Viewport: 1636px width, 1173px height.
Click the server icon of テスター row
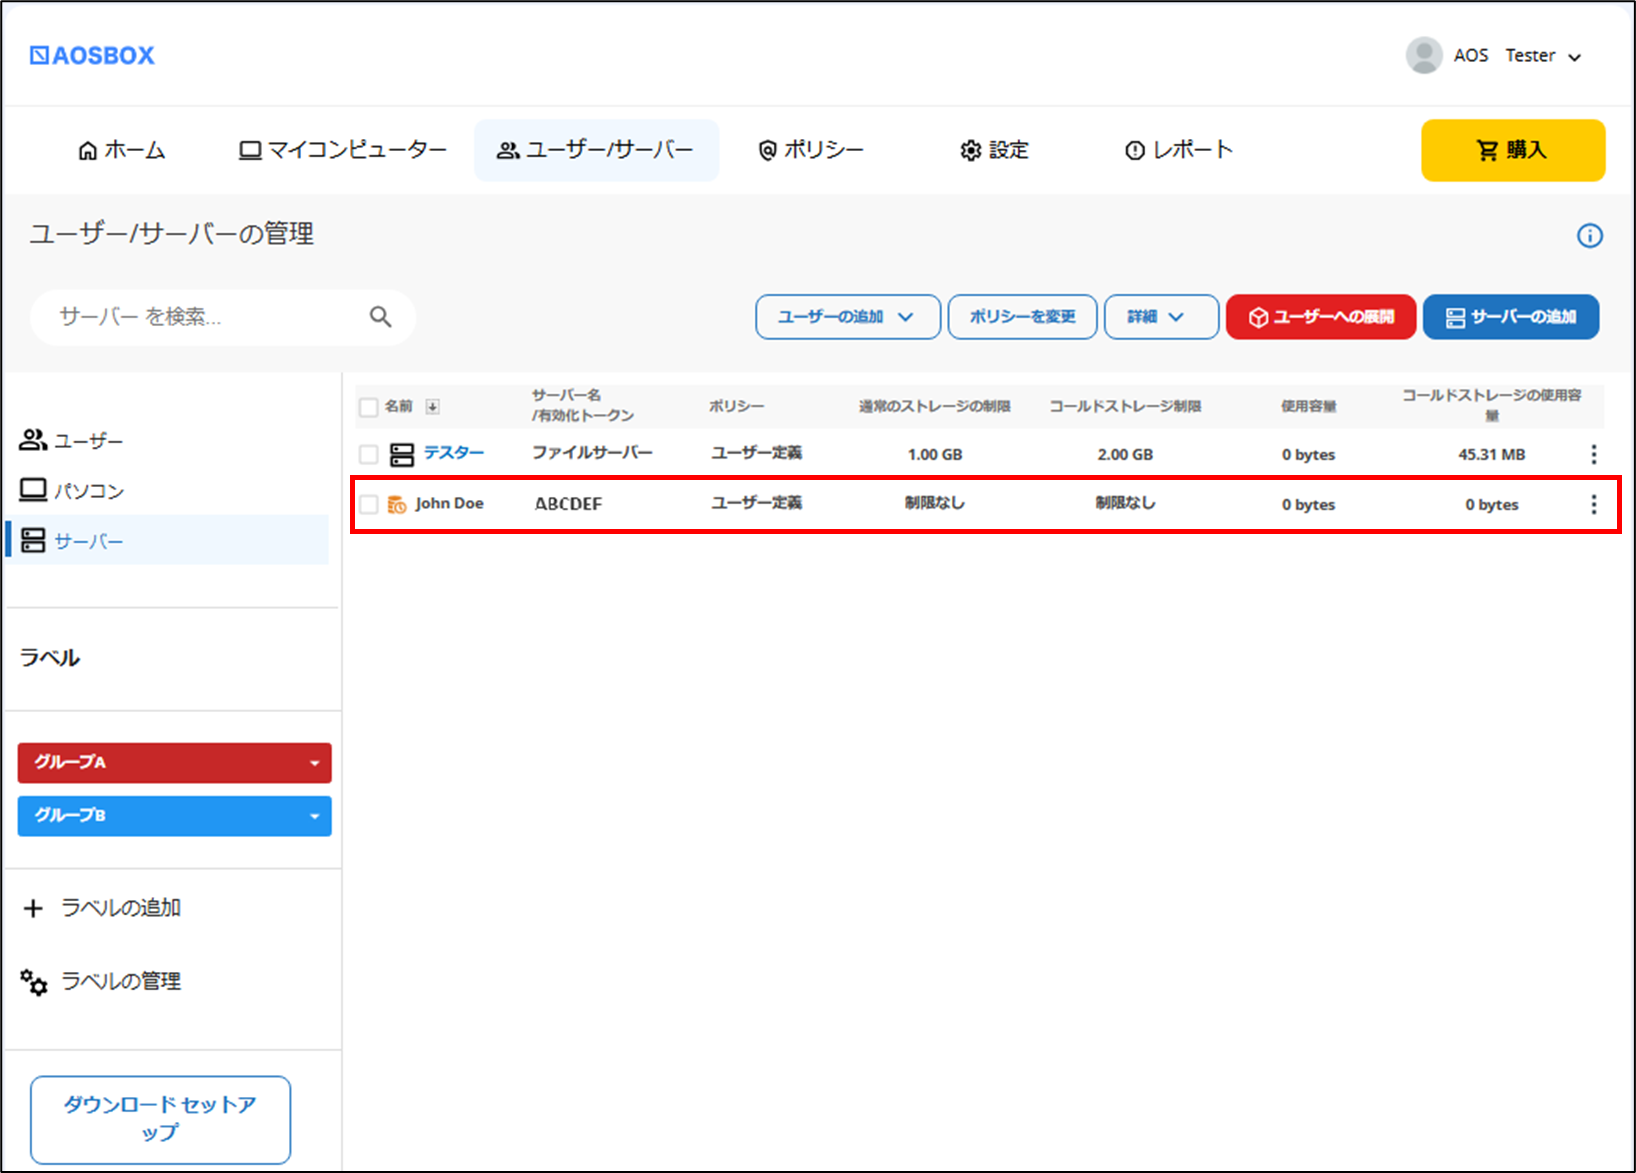click(x=402, y=455)
